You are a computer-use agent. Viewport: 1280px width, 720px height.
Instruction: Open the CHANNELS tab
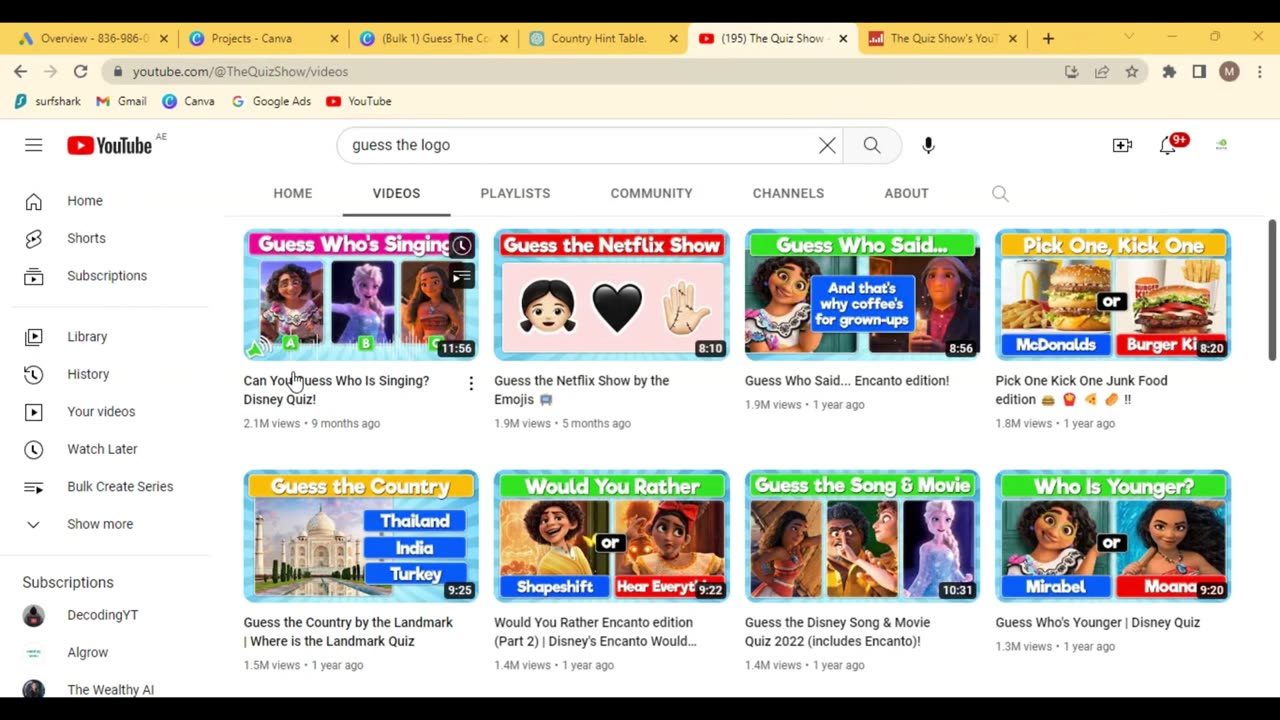(x=788, y=194)
